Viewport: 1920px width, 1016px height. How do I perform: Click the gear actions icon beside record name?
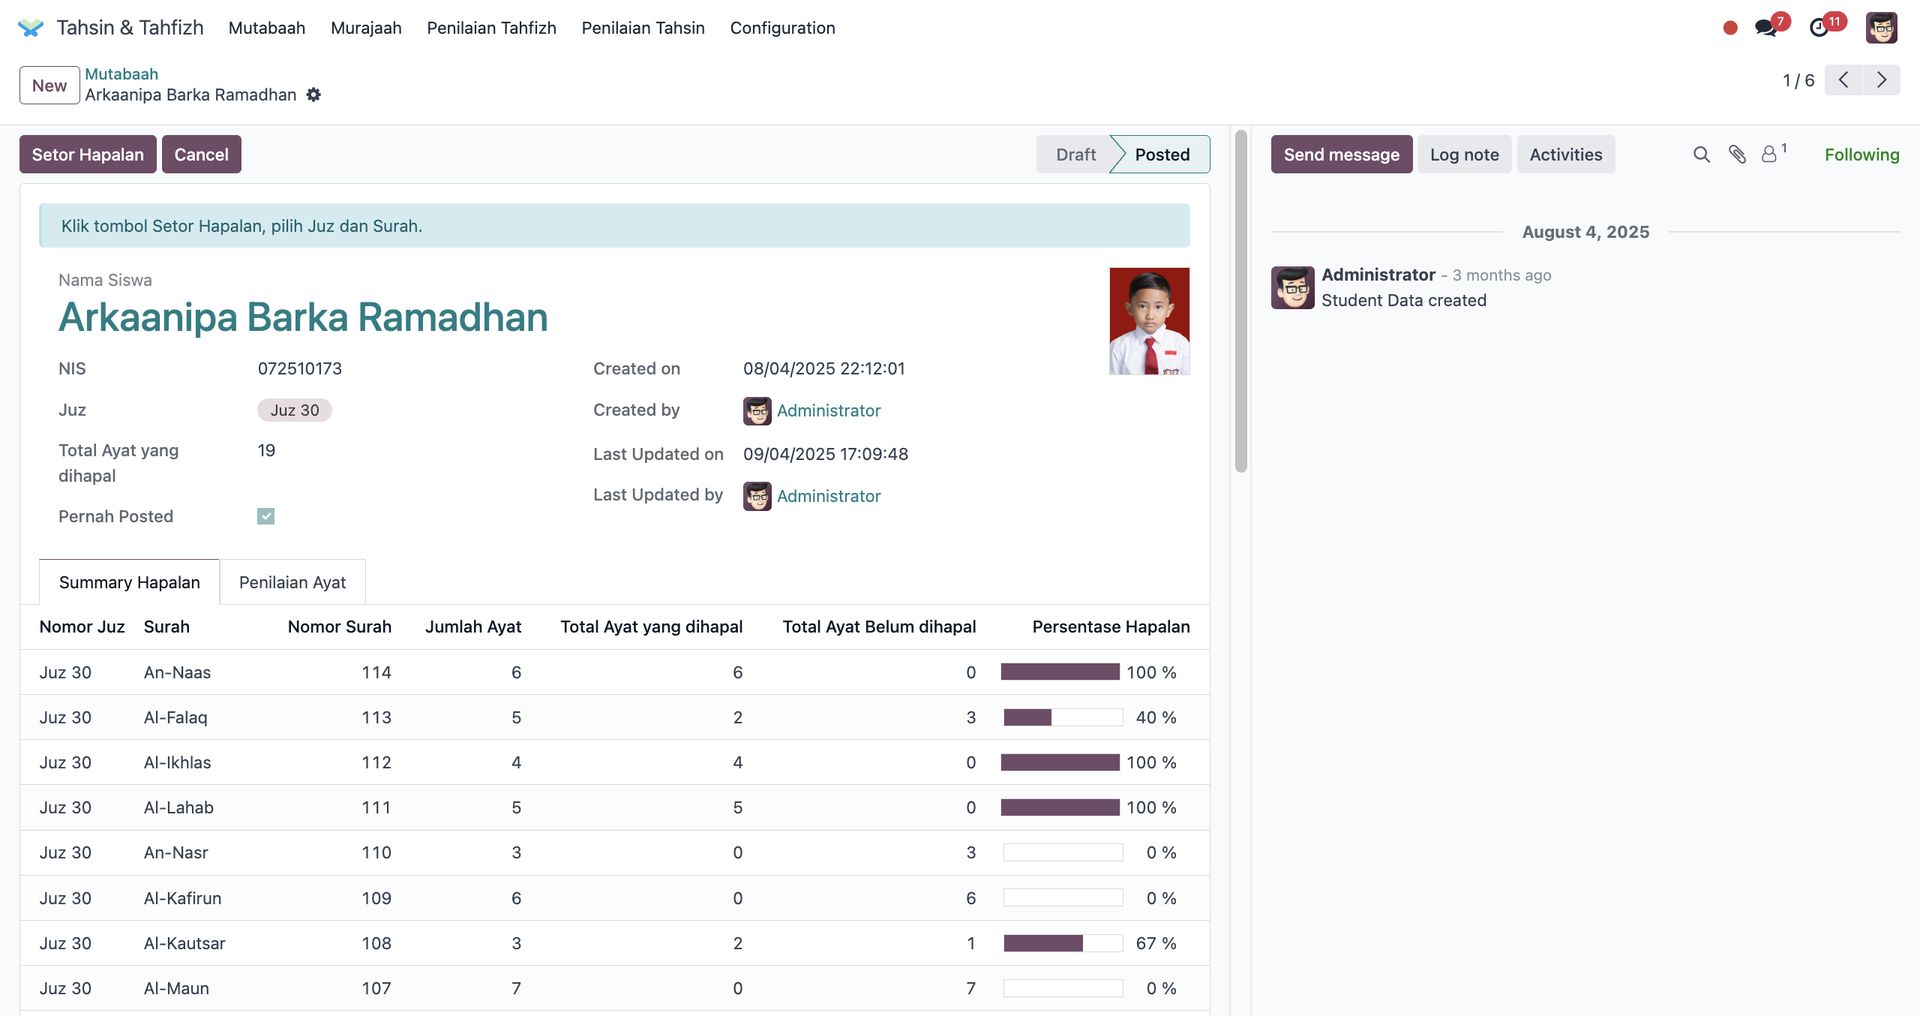click(x=314, y=95)
